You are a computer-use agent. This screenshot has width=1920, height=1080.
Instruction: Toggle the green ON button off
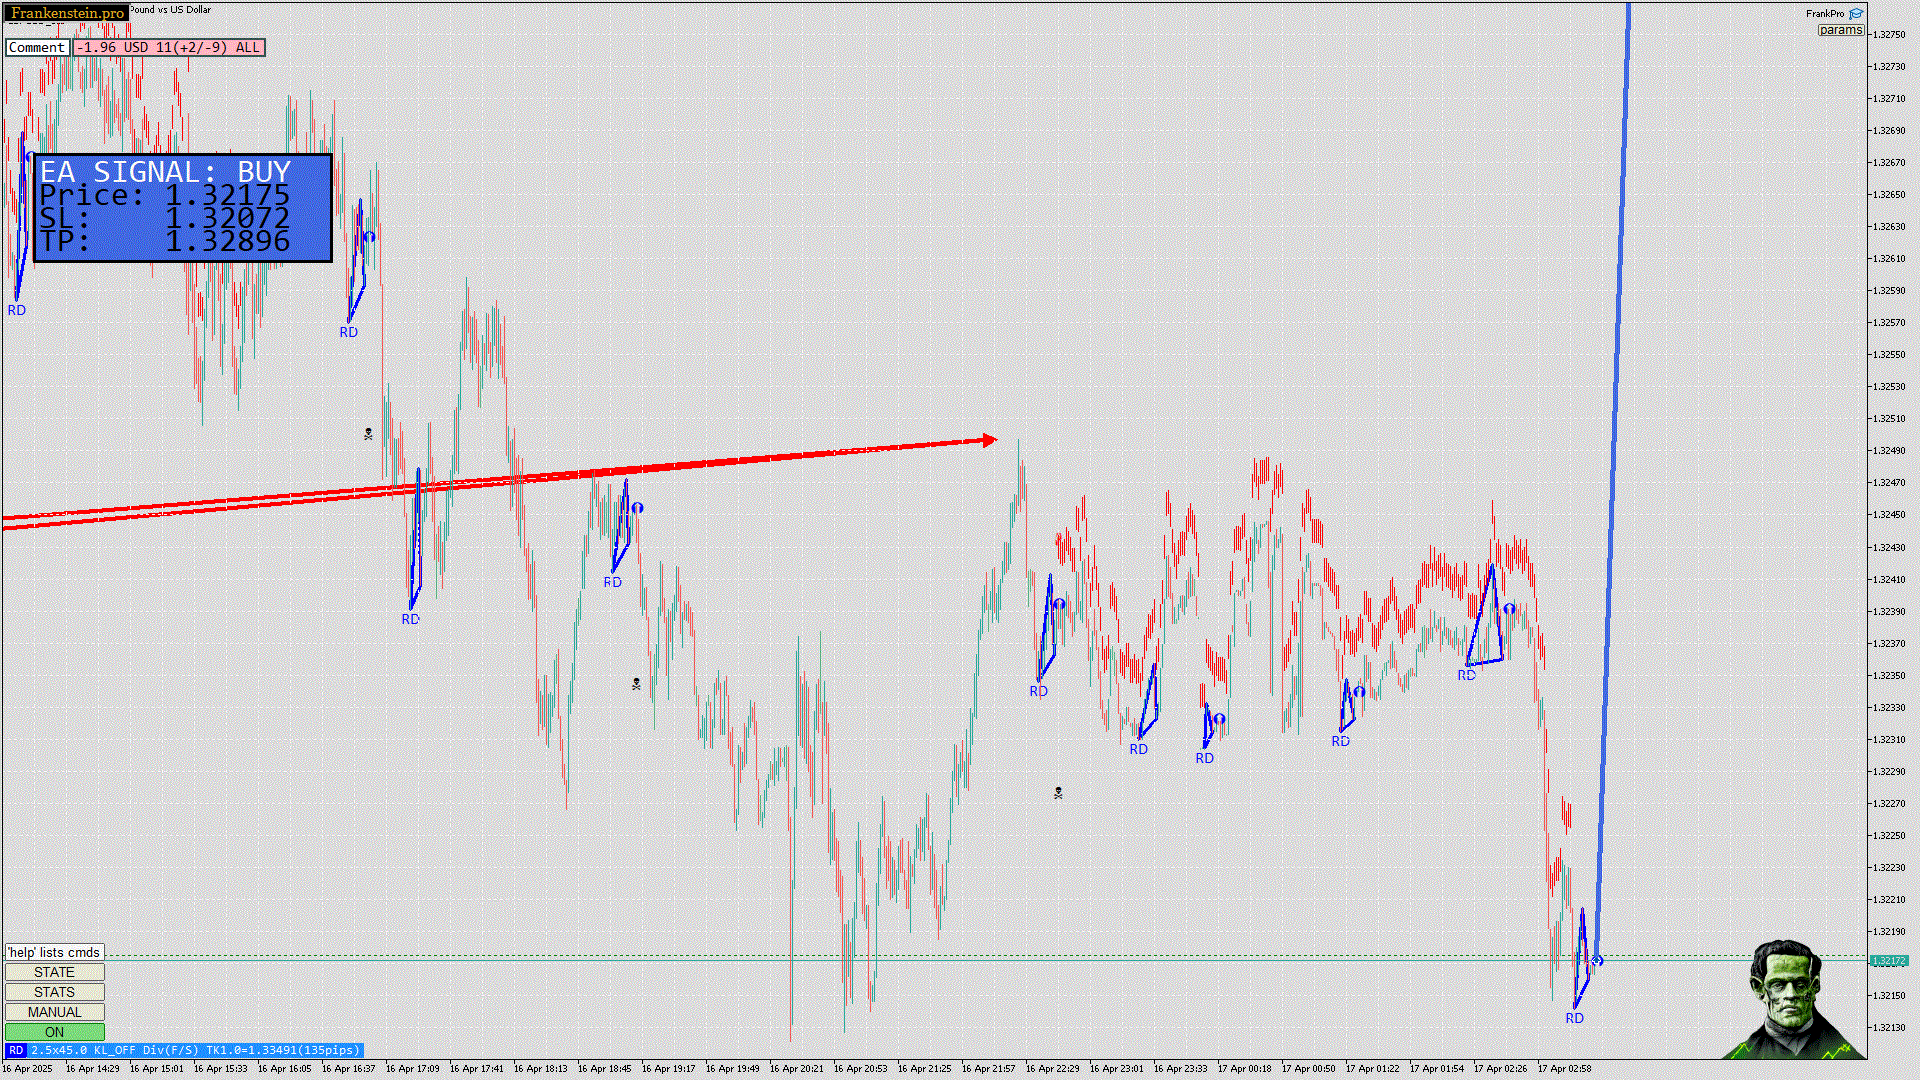pyautogui.click(x=54, y=1032)
